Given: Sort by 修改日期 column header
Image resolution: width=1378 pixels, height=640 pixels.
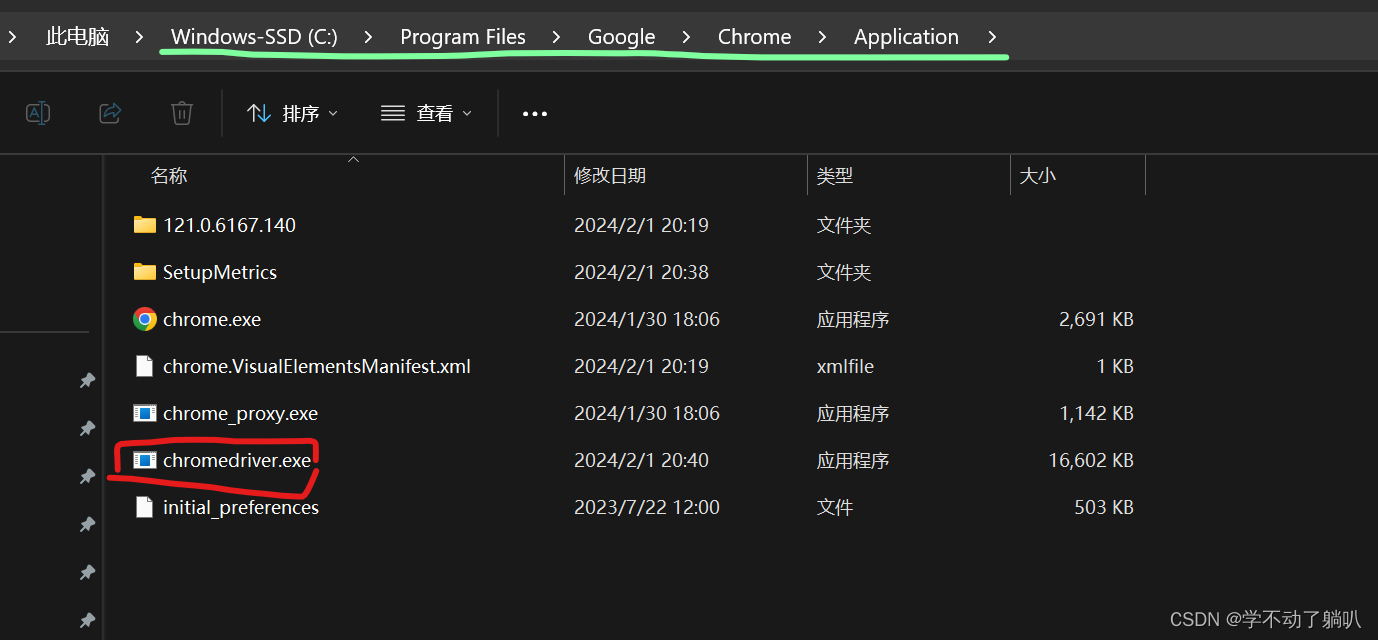Looking at the screenshot, I should [x=610, y=176].
